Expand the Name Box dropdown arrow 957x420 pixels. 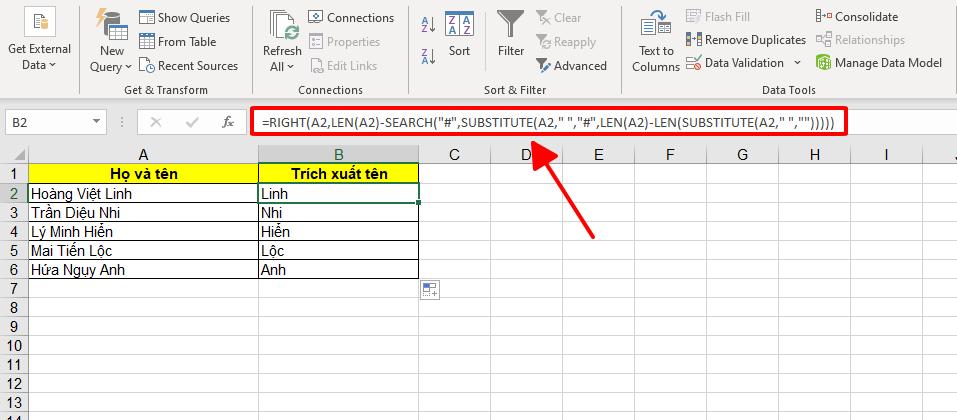click(96, 122)
